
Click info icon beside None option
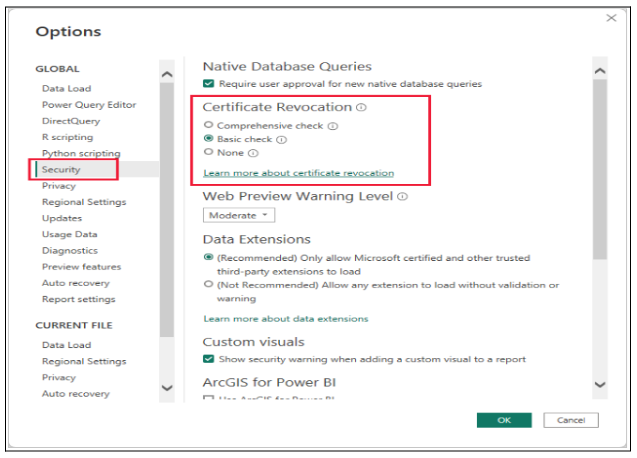tap(253, 154)
